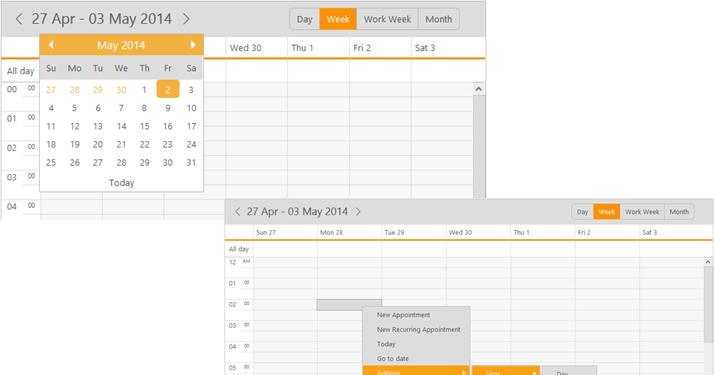Click selected Mon 02:00 cell in bottom scheduler
The image size is (714, 375).
pos(349,305)
